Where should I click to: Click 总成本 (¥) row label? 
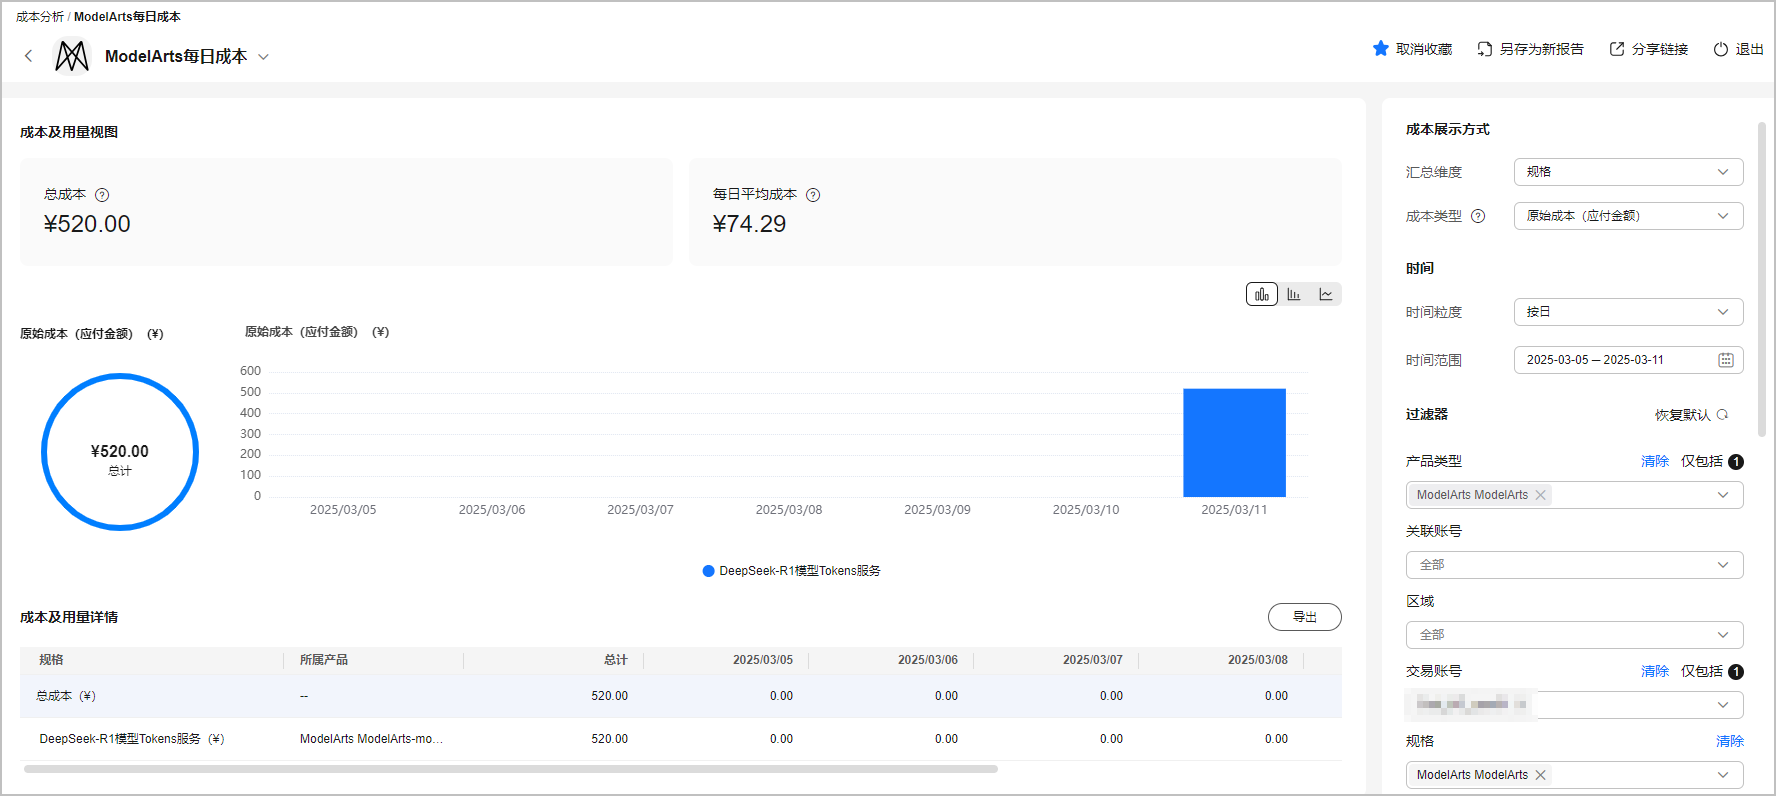[66, 696]
